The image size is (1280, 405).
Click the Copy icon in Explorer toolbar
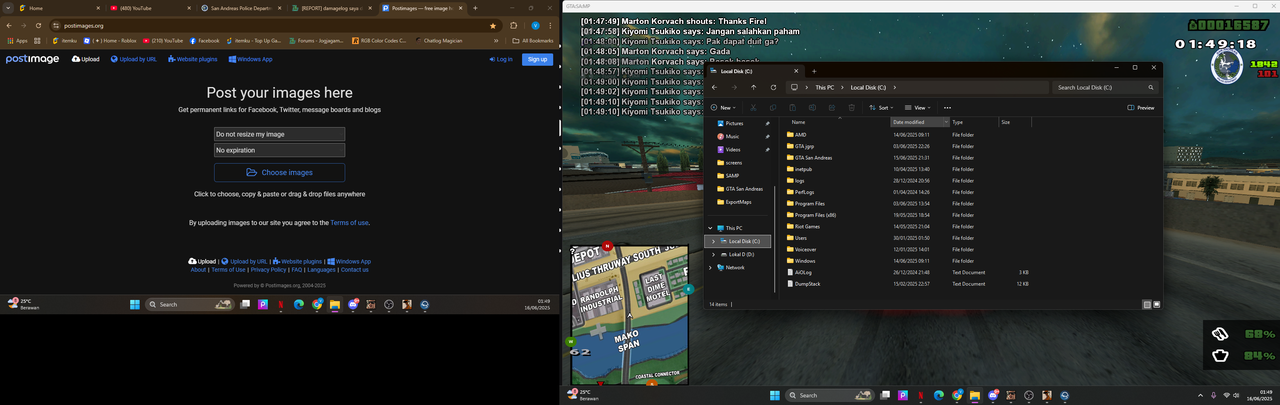(x=773, y=107)
